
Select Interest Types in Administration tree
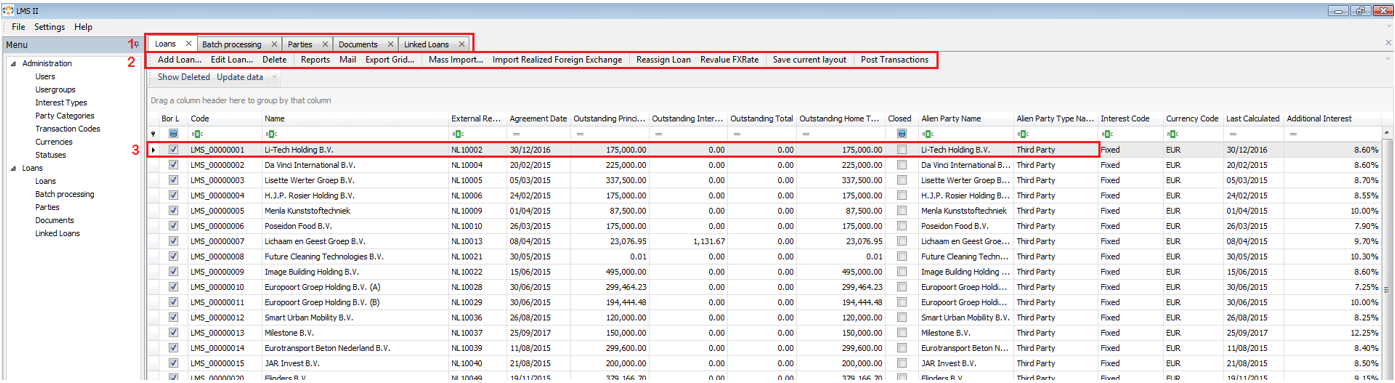[61, 102]
